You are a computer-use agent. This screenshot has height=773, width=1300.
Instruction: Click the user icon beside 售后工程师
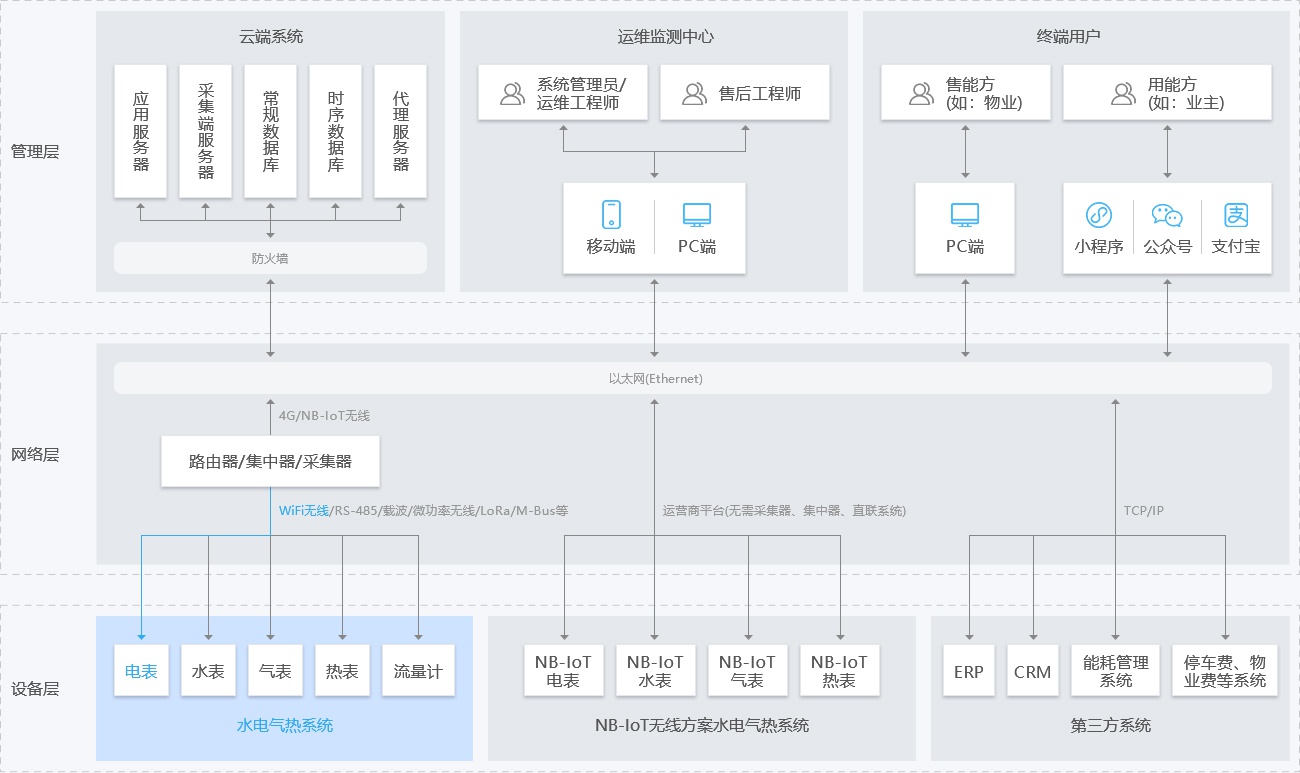pos(694,94)
